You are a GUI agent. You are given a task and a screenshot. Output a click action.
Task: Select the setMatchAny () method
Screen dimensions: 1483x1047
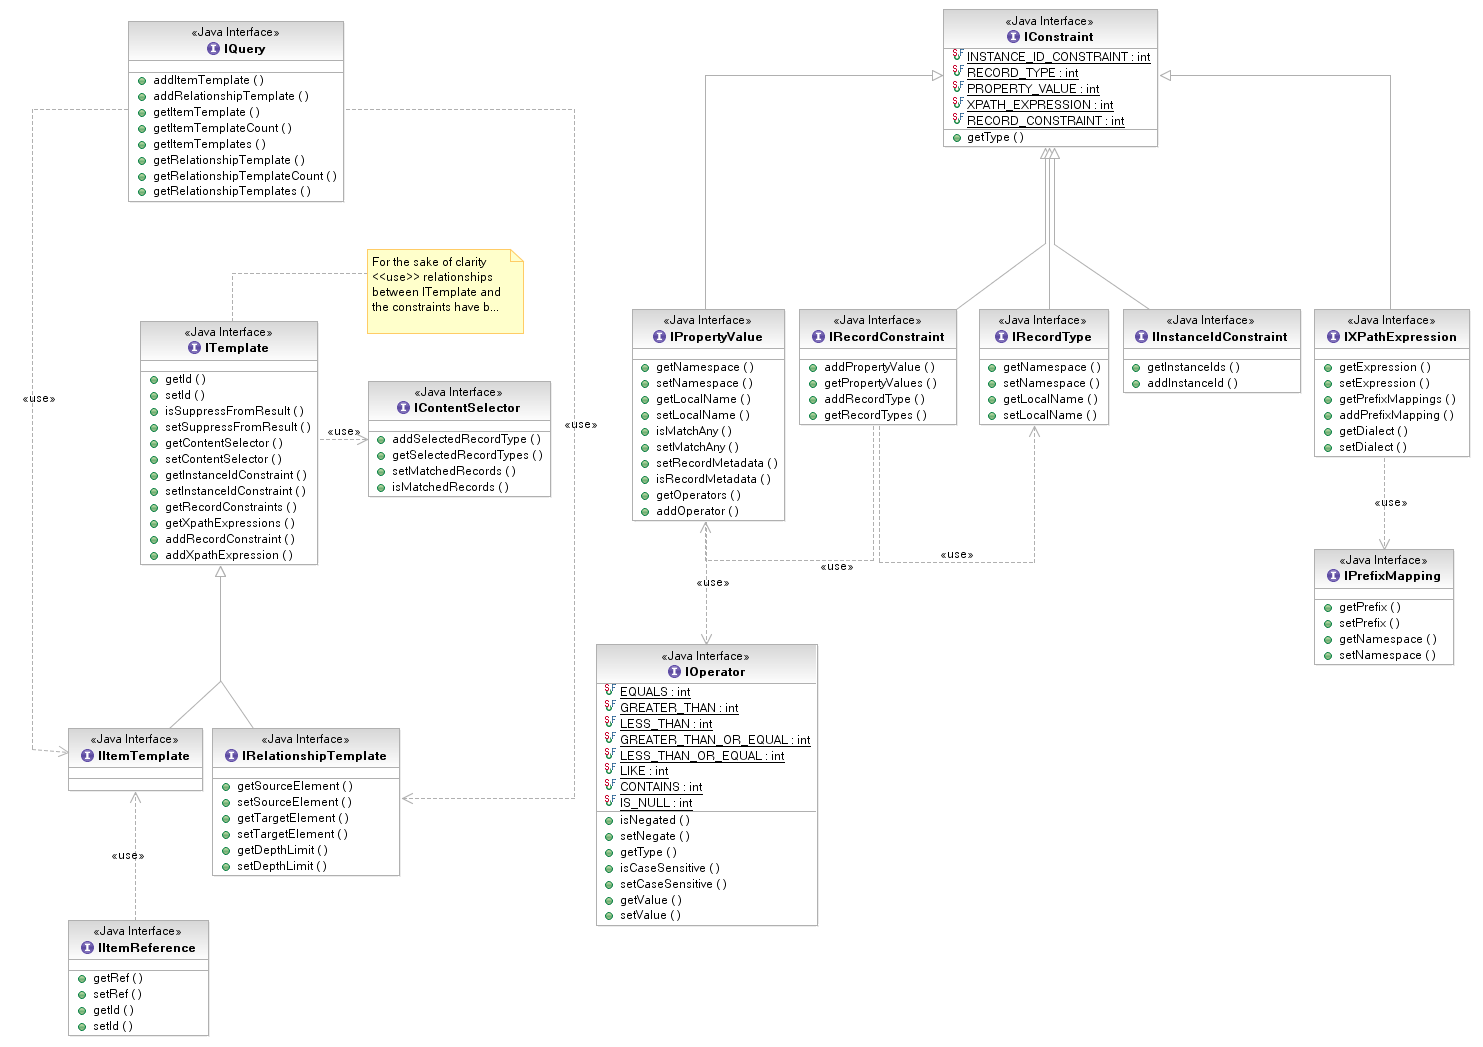click(x=697, y=447)
